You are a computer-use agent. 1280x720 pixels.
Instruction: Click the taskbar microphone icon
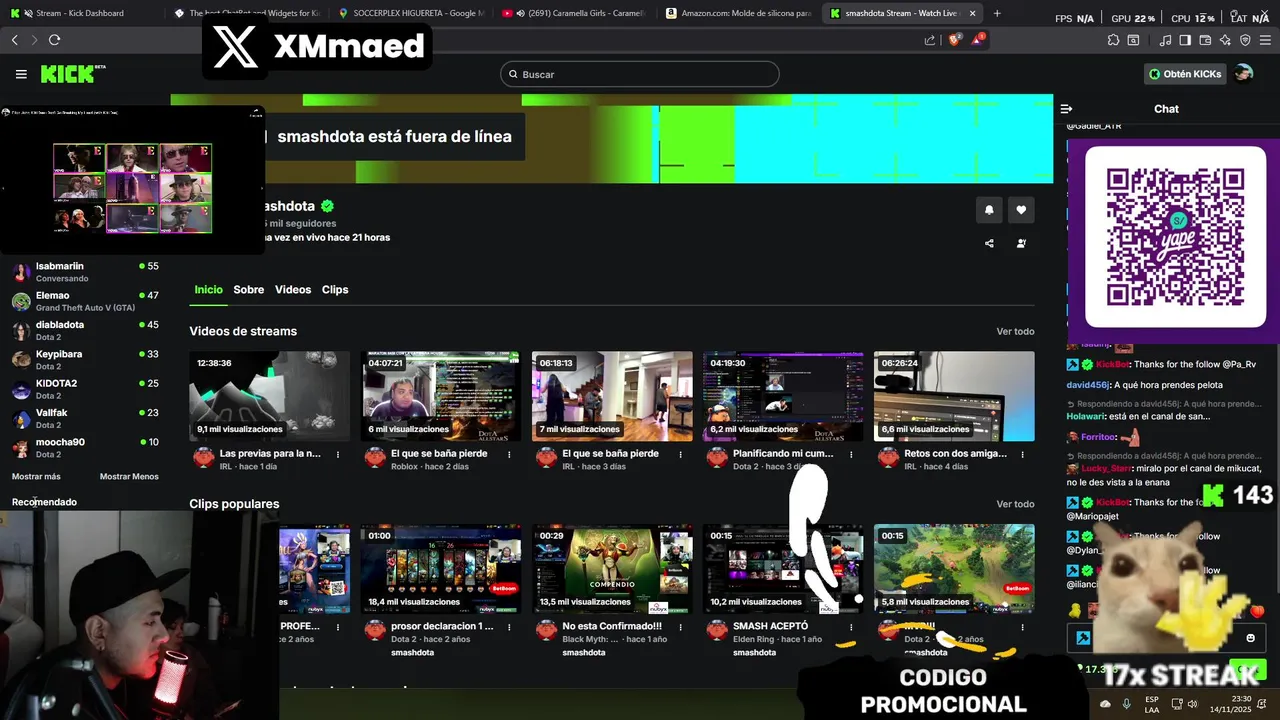click(x=1127, y=704)
